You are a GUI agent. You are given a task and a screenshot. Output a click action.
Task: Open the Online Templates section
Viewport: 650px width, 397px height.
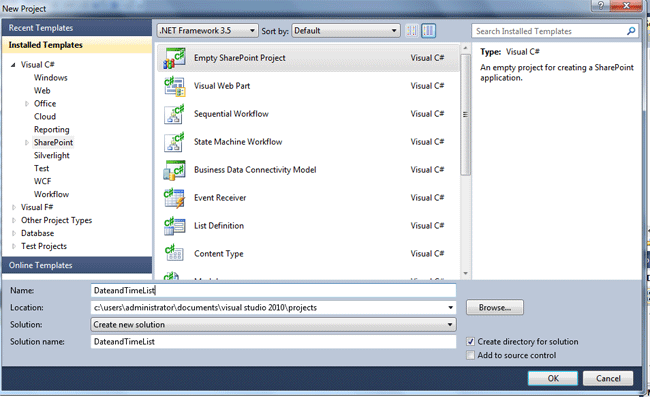(77, 265)
